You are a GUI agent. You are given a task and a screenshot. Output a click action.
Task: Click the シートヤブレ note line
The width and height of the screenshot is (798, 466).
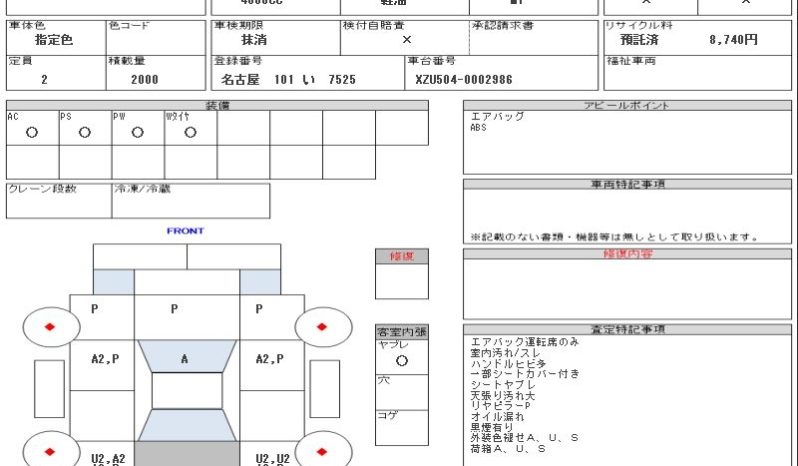[x=503, y=385]
